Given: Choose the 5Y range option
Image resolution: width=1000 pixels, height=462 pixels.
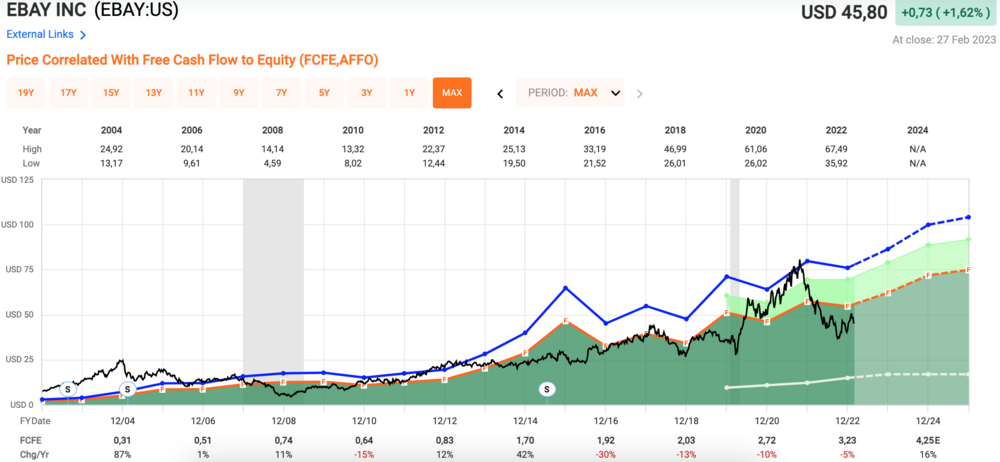Looking at the screenshot, I should click(x=324, y=93).
